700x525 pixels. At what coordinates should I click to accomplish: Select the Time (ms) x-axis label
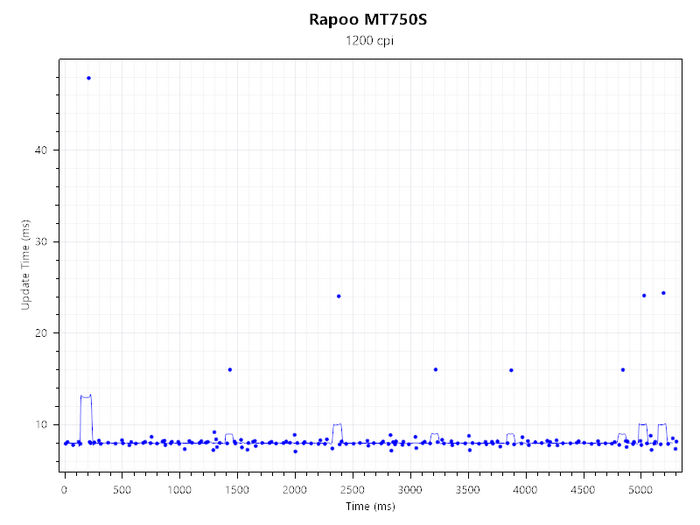coord(372,507)
